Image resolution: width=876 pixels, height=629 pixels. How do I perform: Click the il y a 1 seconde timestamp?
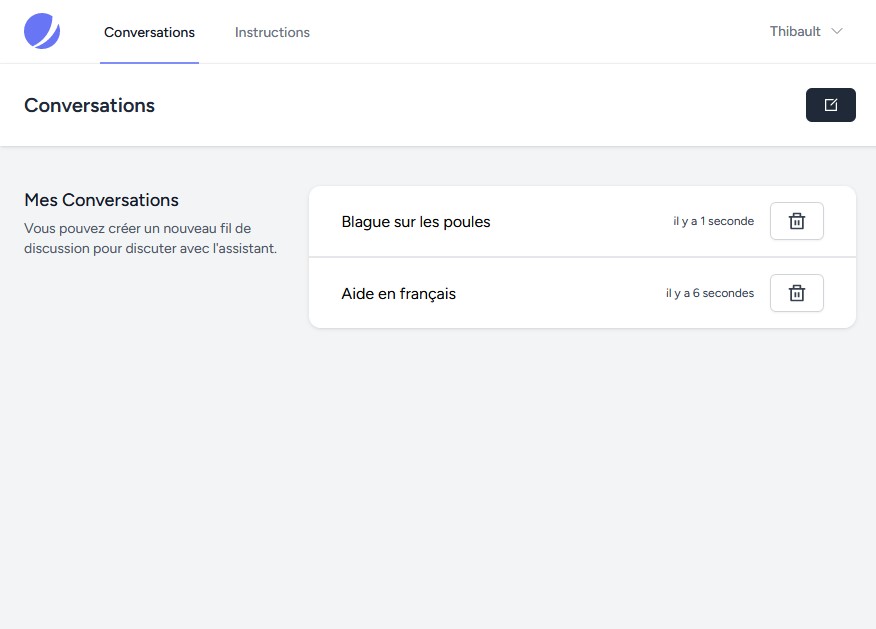pyautogui.click(x=713, y=221)
